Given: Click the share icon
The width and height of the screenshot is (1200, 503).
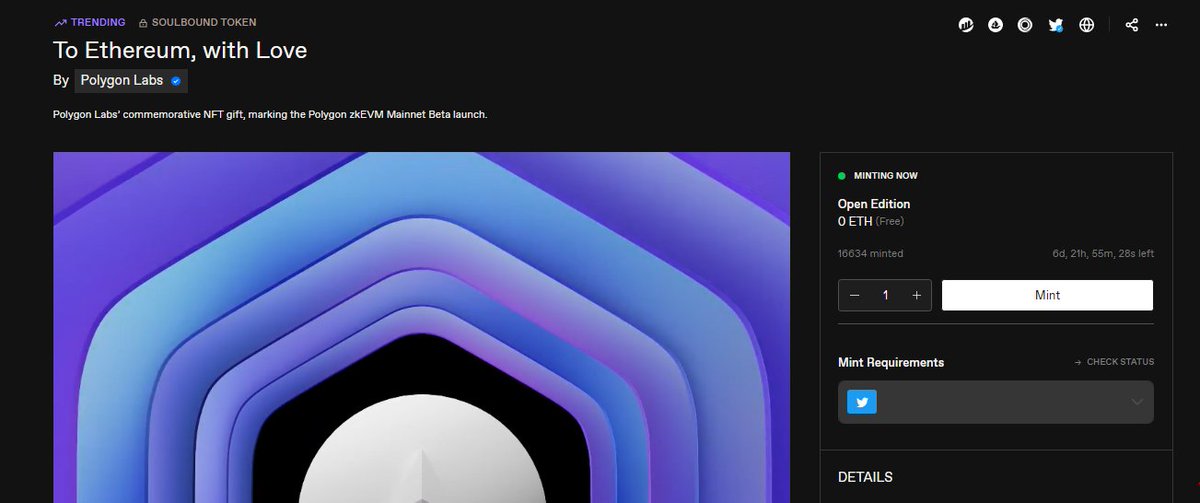Looking at the screenshot, I should click(1132, 25).
